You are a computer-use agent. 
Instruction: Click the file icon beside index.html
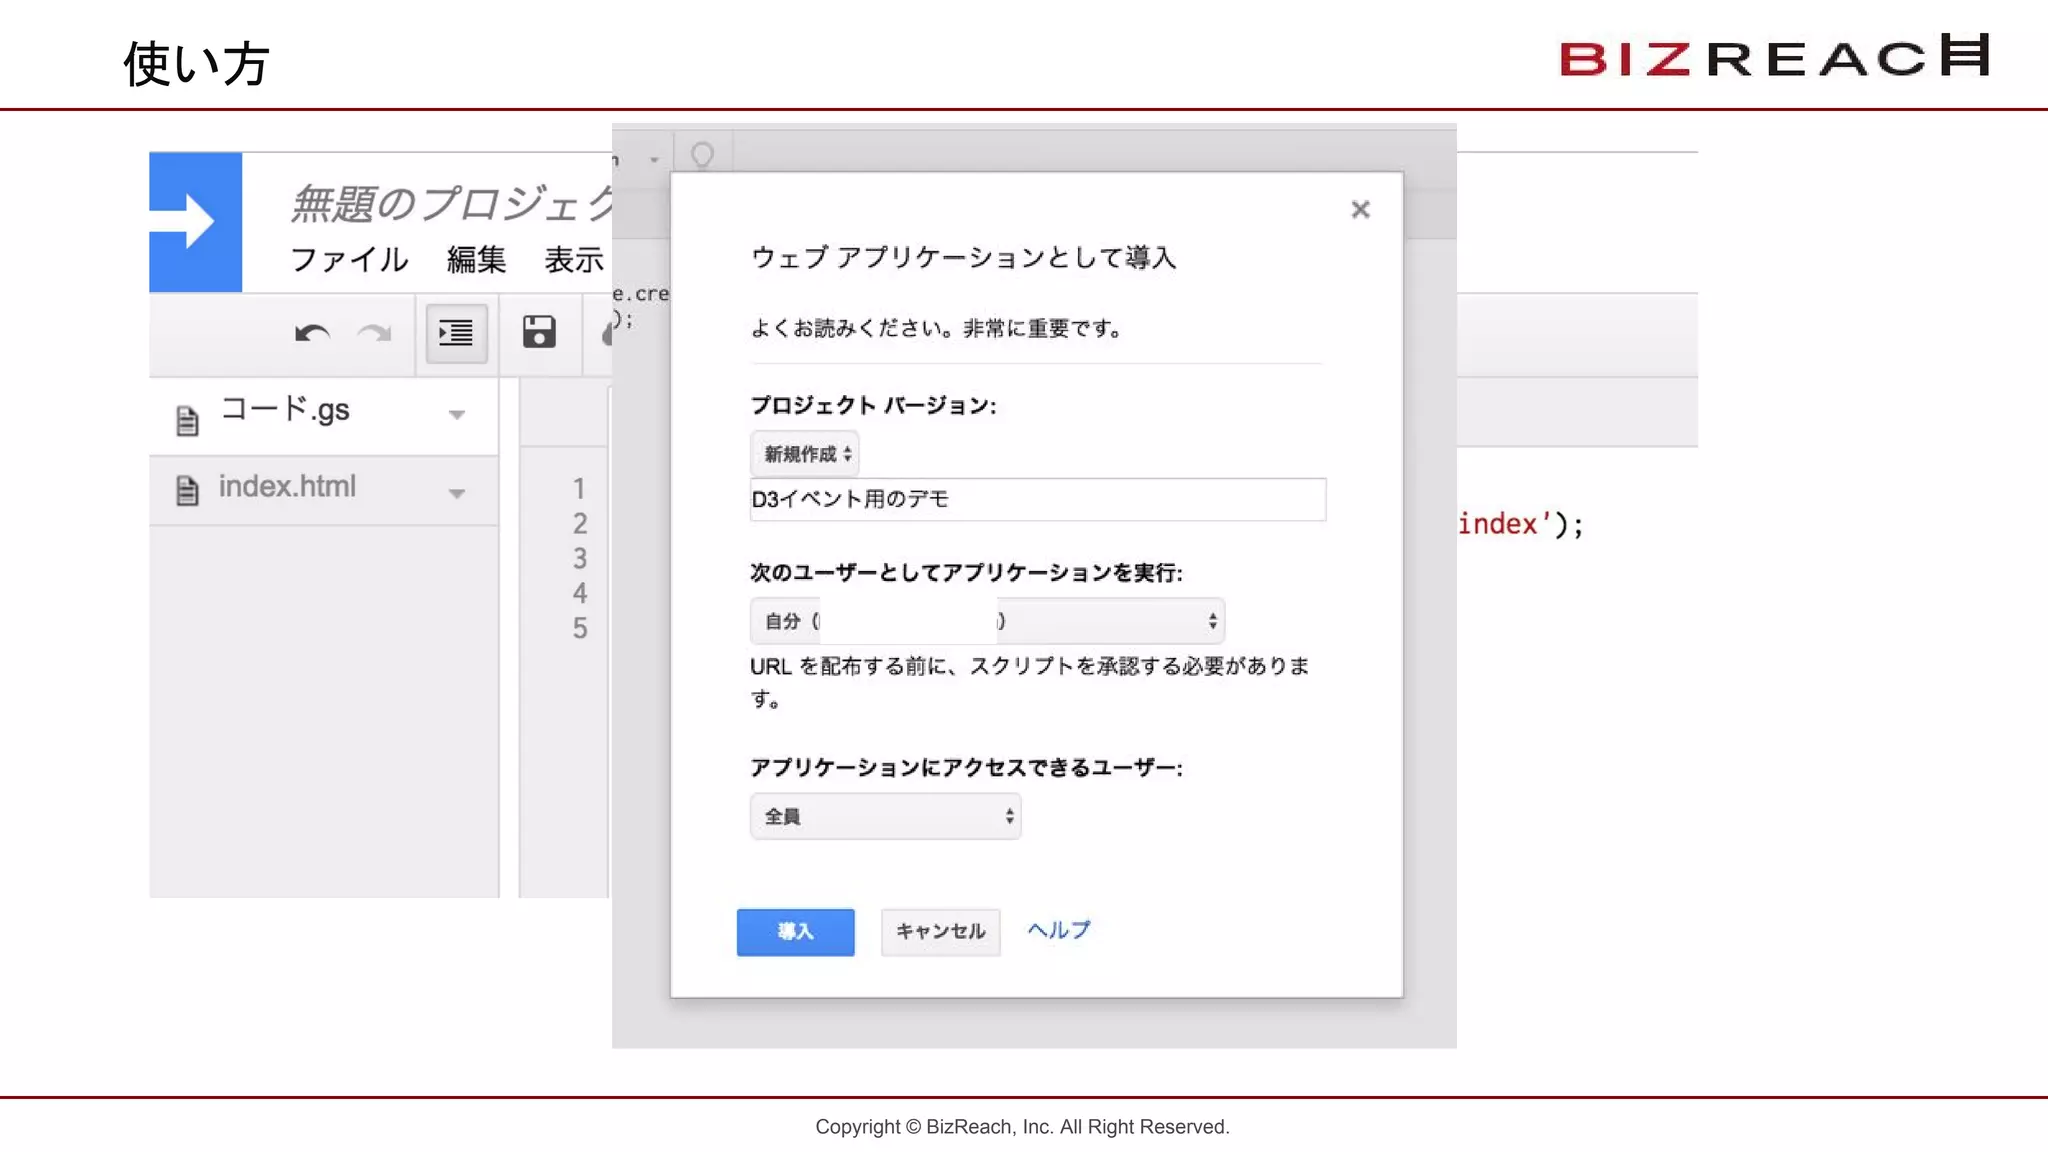187,490
